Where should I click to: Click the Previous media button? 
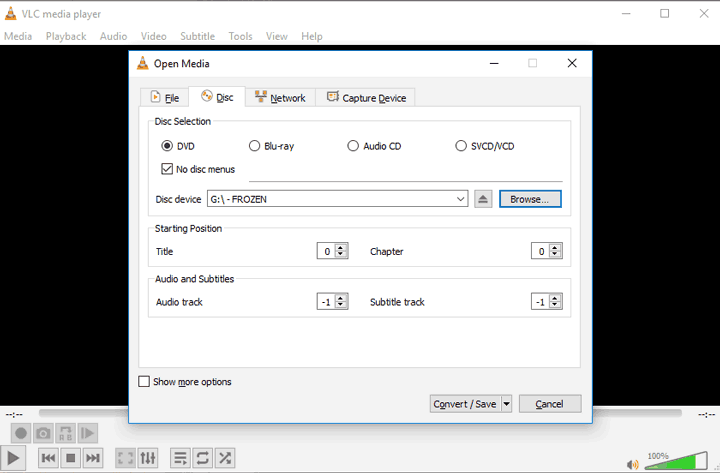(x=48, y=458)
